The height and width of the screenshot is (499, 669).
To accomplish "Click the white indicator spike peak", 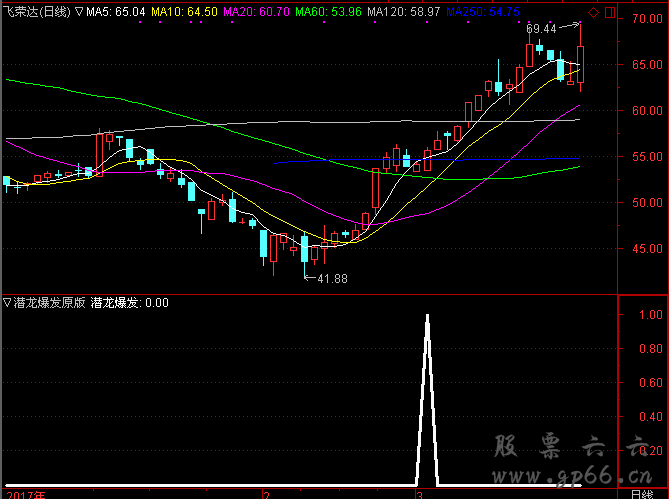I will pos(427,316).
